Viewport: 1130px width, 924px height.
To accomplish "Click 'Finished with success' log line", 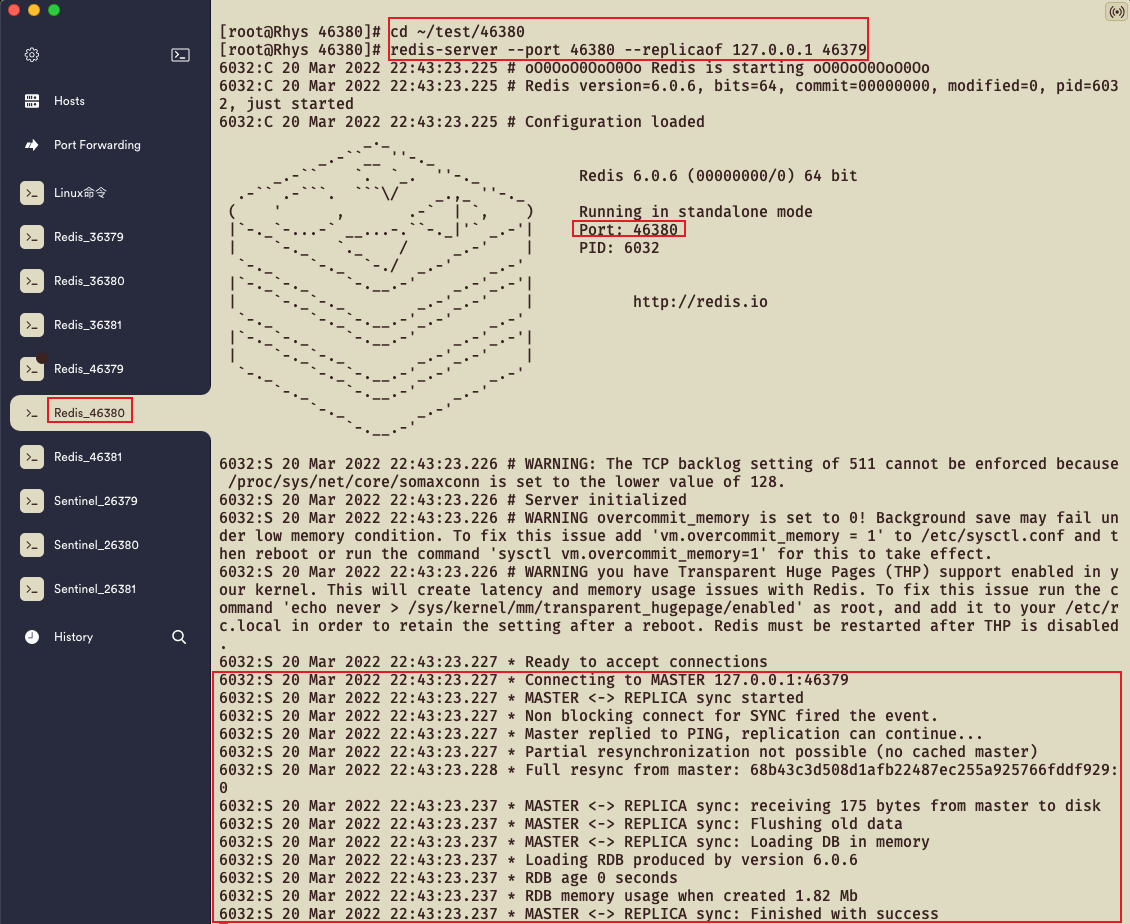I will (x=579, y=914).
